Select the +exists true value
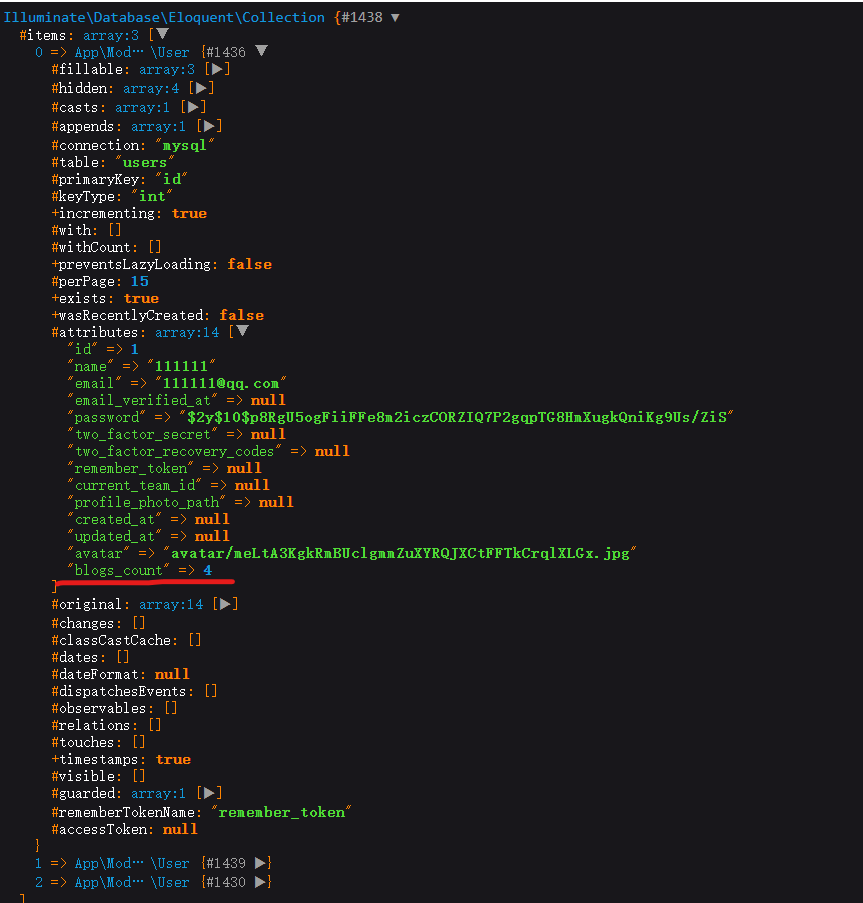This screenshot has width=863, height=903. click(x=141, y=298)
